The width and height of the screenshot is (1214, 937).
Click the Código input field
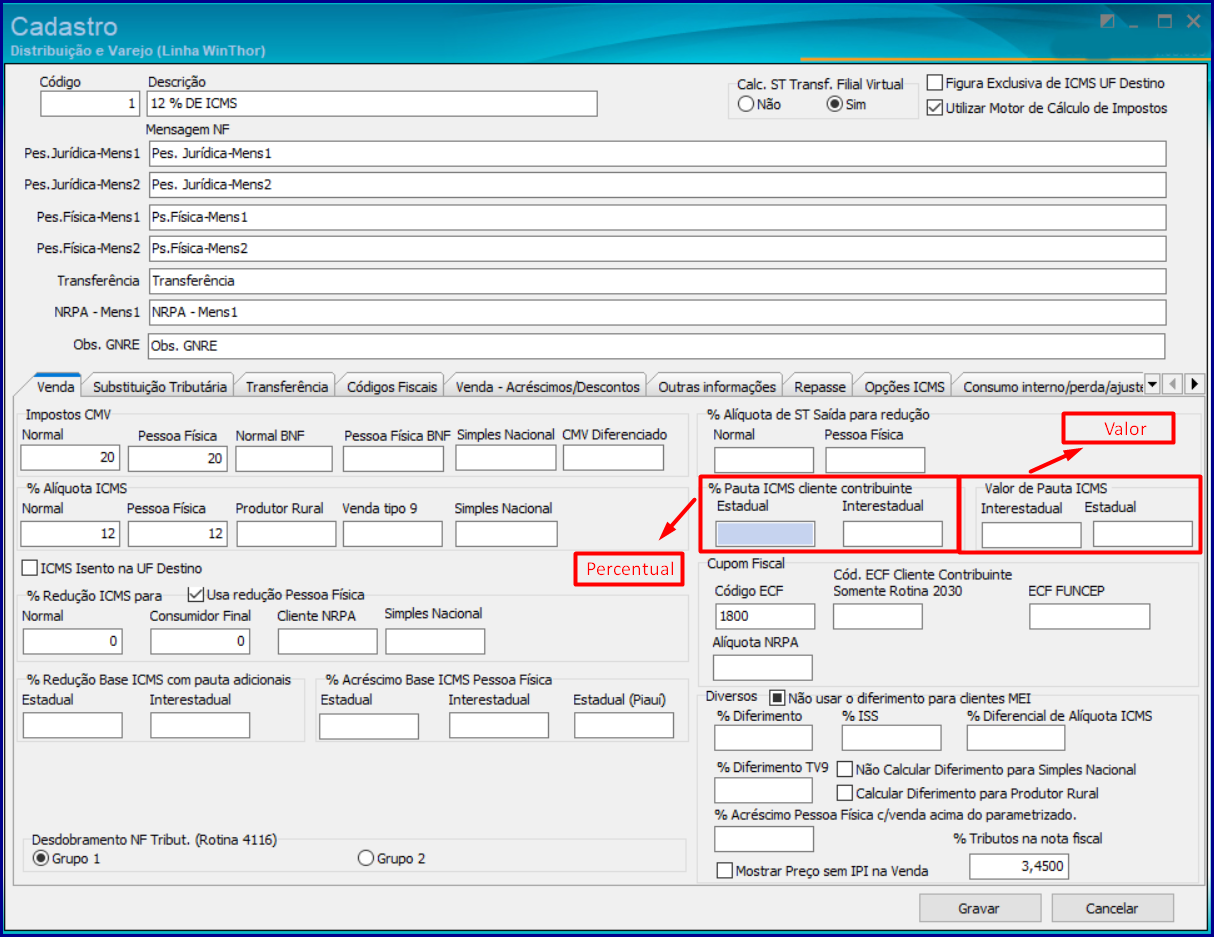(90, 103)
